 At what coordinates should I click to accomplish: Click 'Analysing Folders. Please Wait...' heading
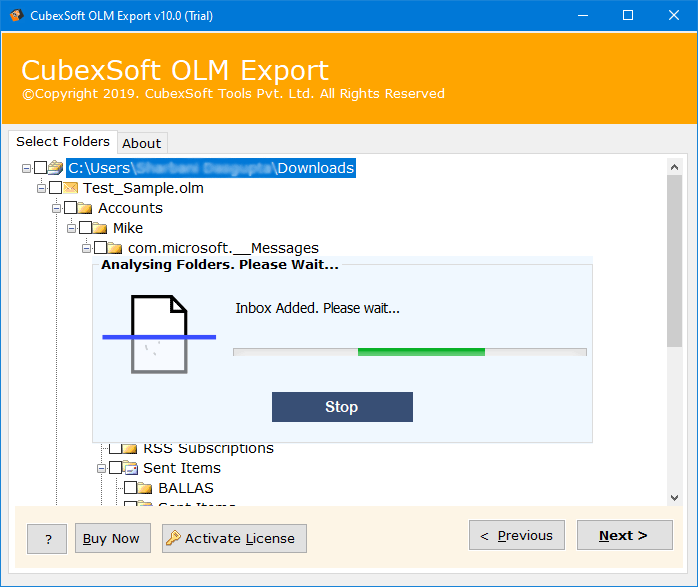220,264
